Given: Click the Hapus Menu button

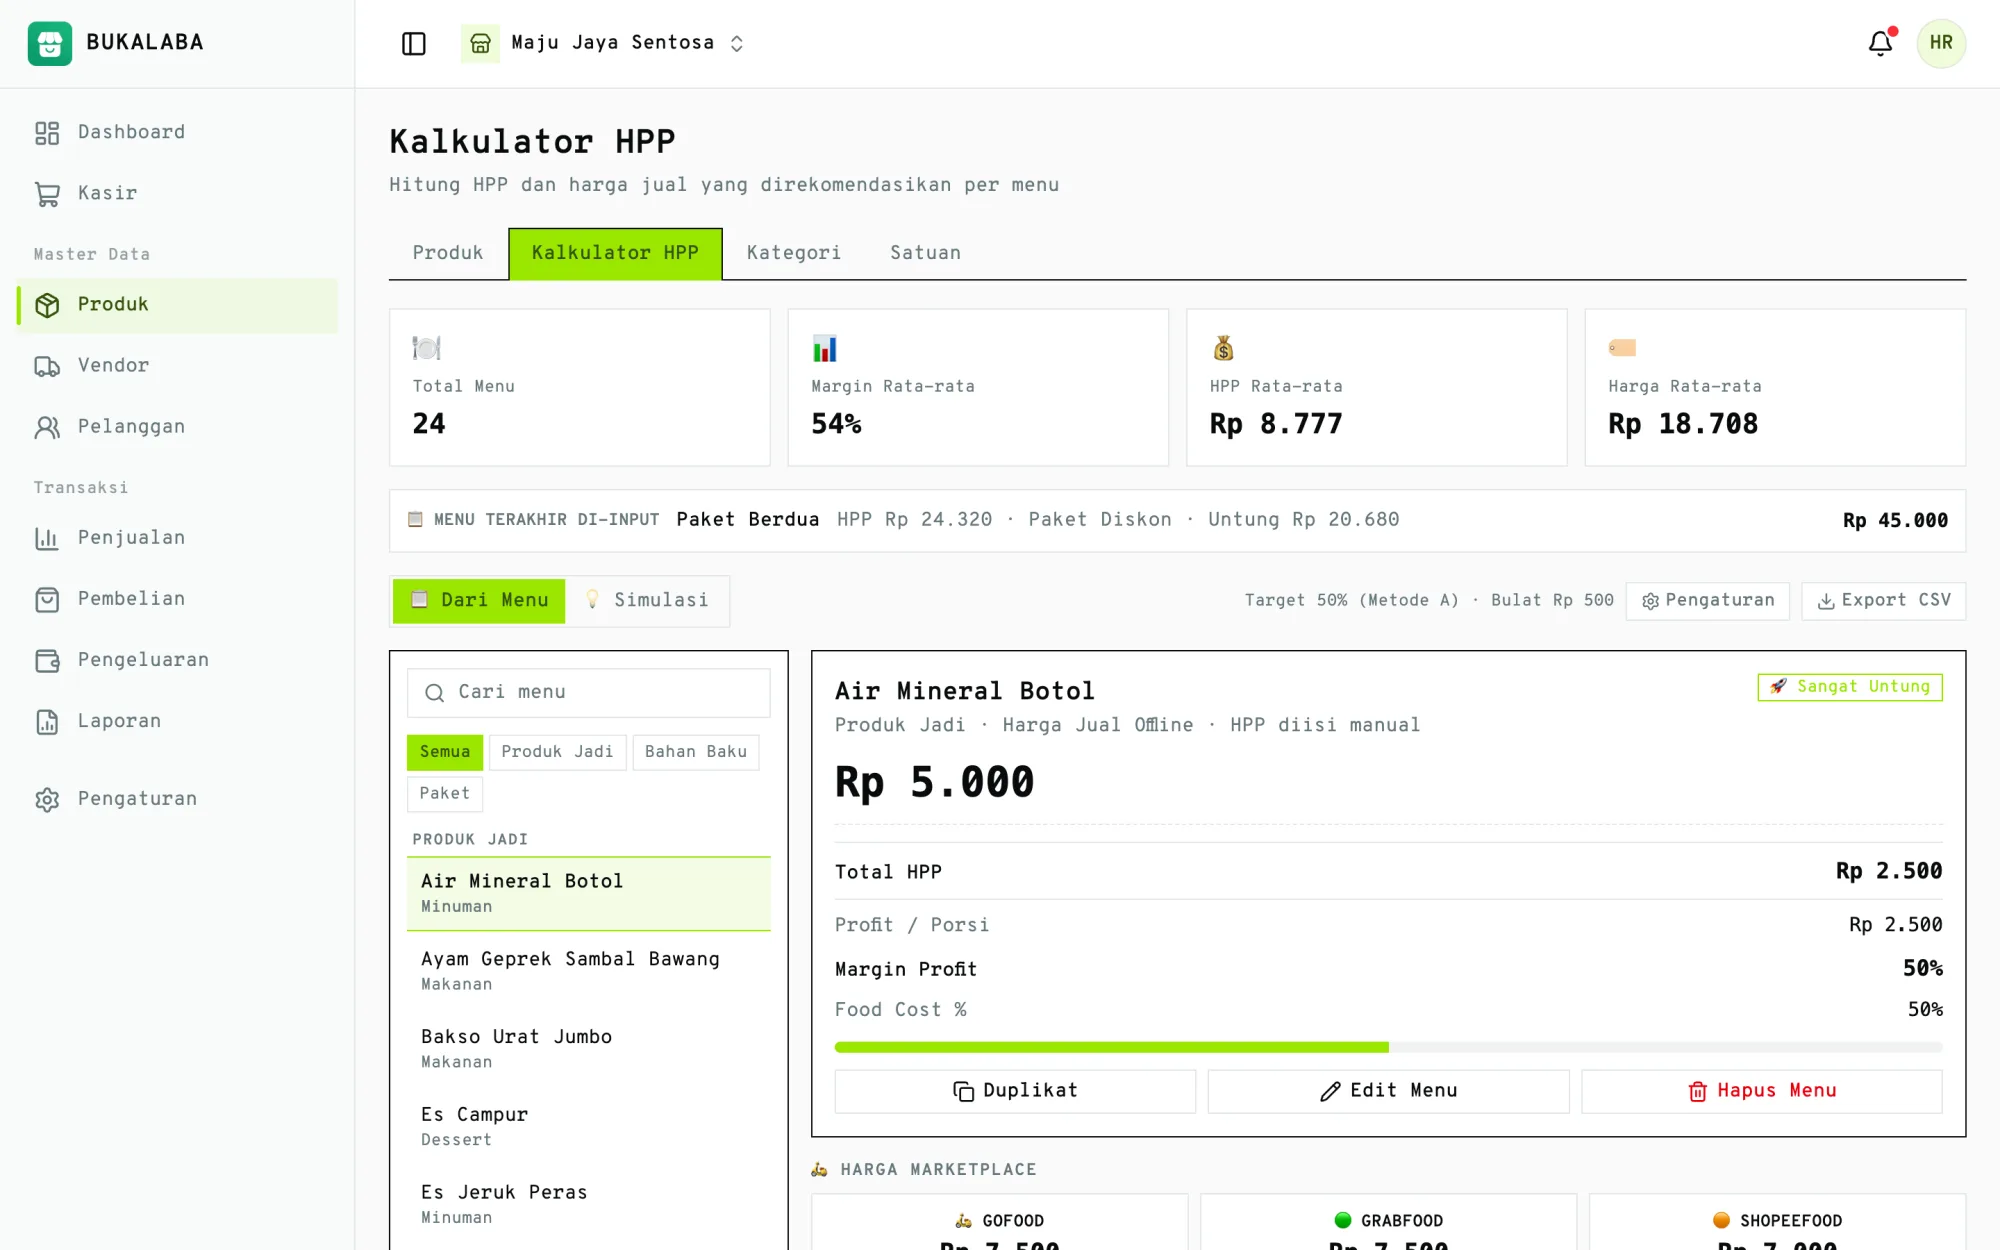Looking at the screenshot, I should click(x=1762, y=1091).
